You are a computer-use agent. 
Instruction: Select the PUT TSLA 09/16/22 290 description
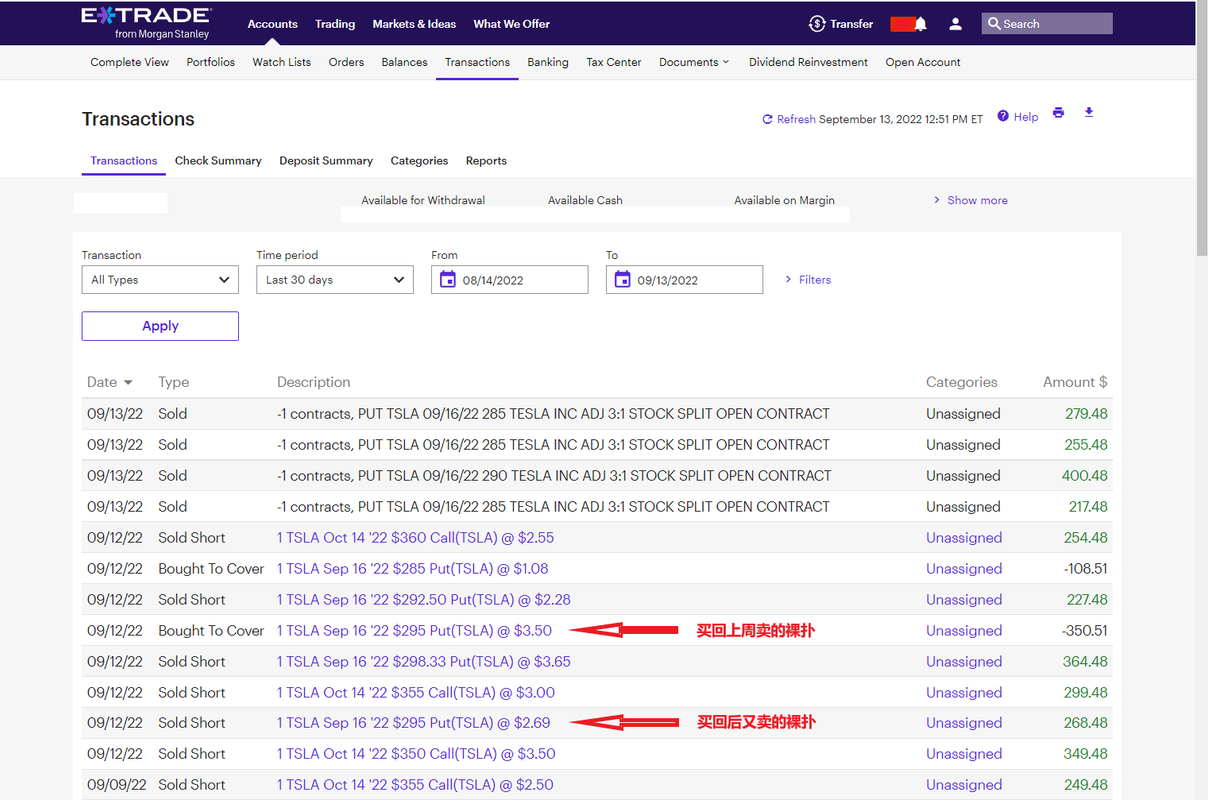click(553, 476)
